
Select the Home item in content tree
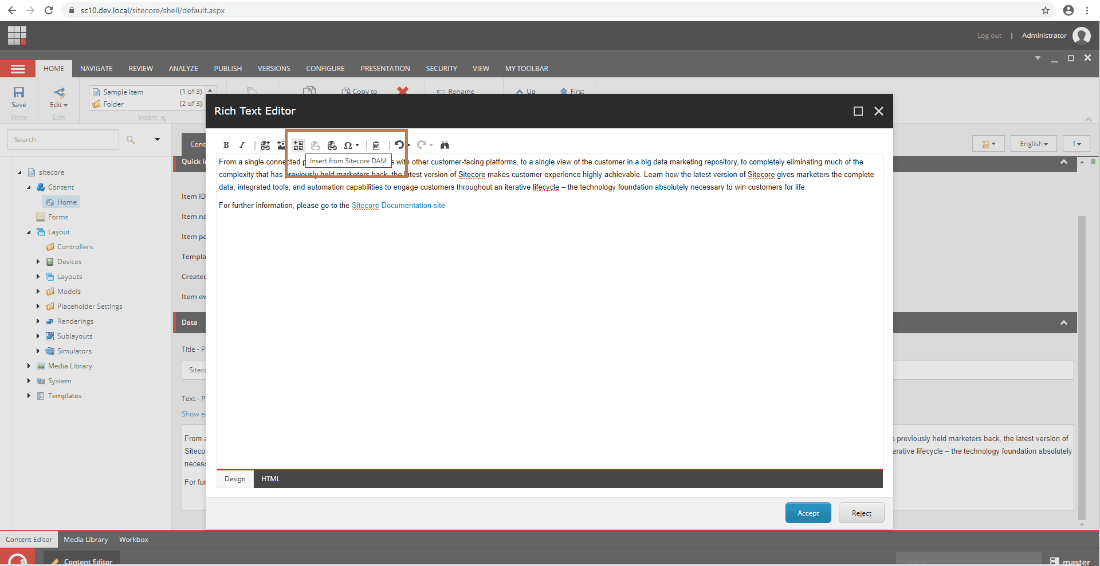[x=62, y=202]
